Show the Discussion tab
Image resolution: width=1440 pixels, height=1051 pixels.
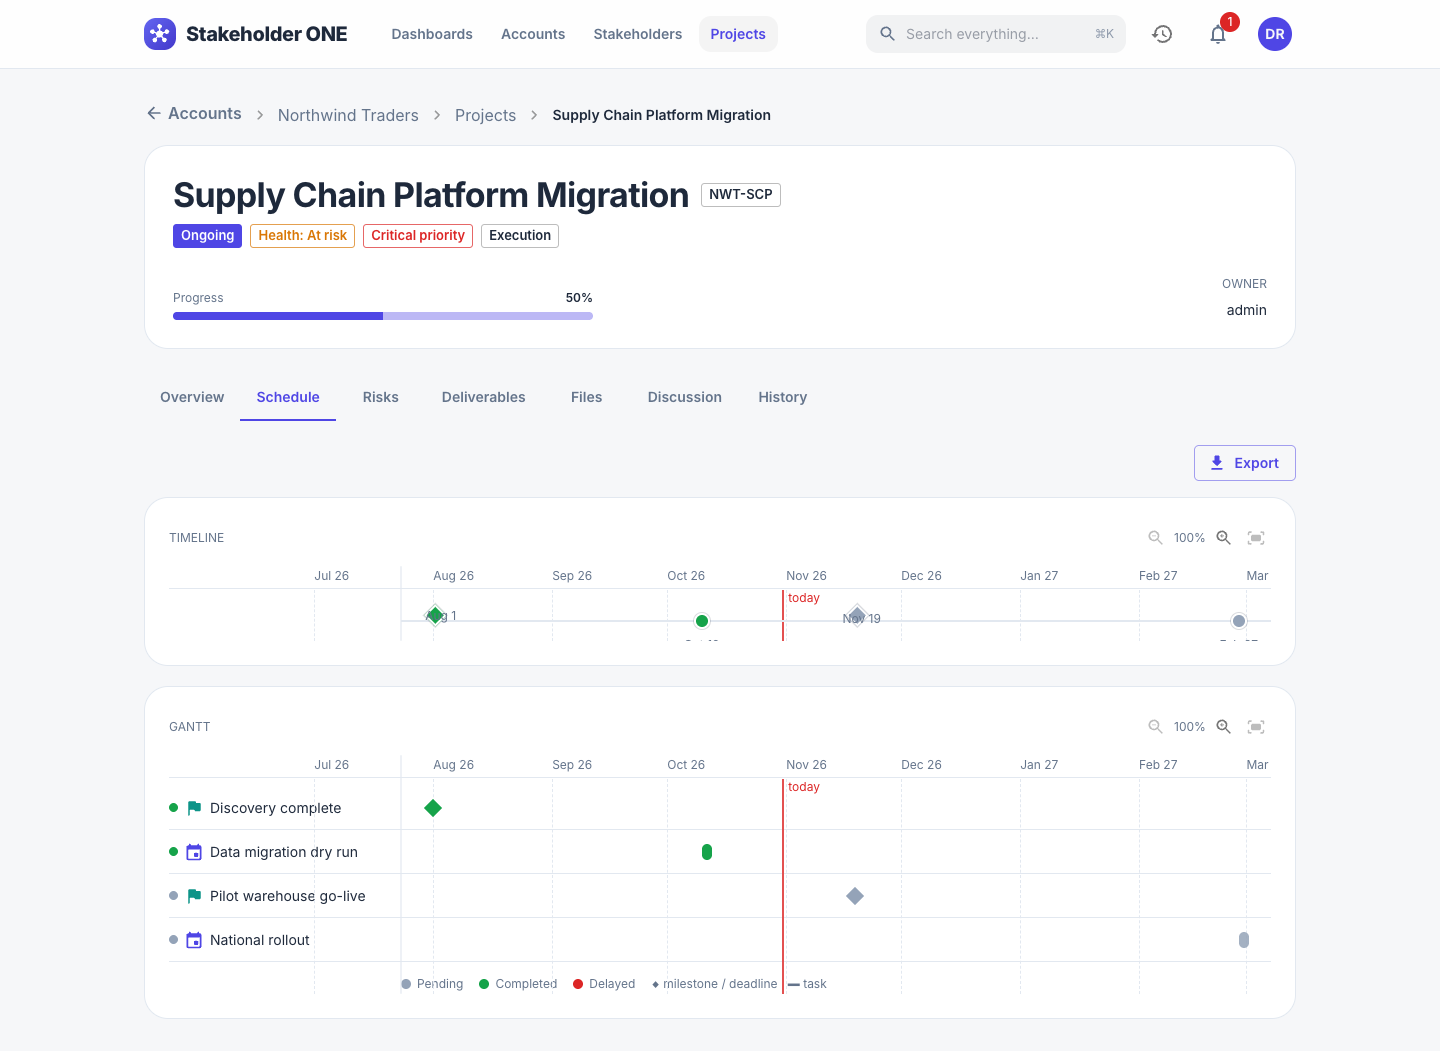(685, 397)
